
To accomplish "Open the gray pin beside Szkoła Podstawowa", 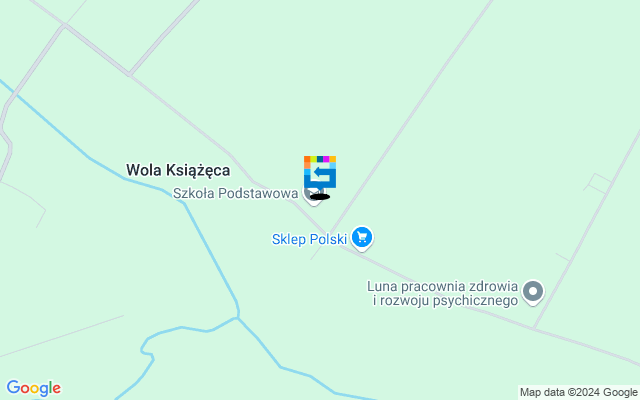I will coord(313,194).
